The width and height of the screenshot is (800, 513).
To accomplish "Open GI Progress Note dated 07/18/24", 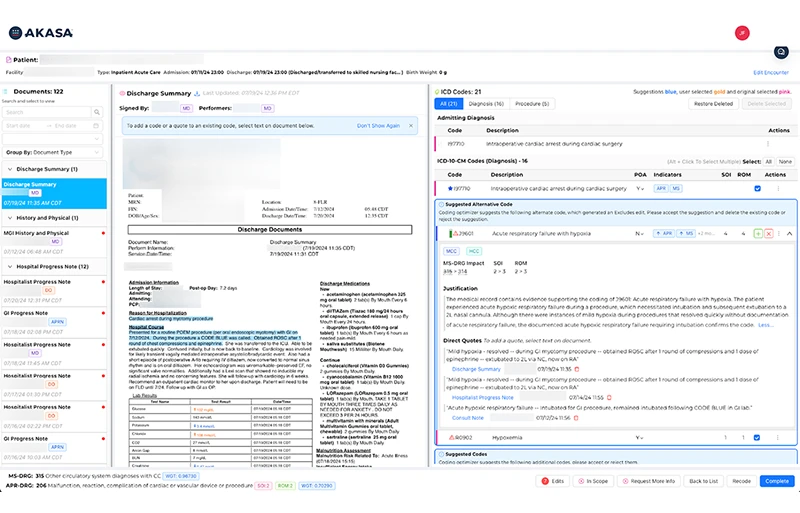I will pos(54,322).
